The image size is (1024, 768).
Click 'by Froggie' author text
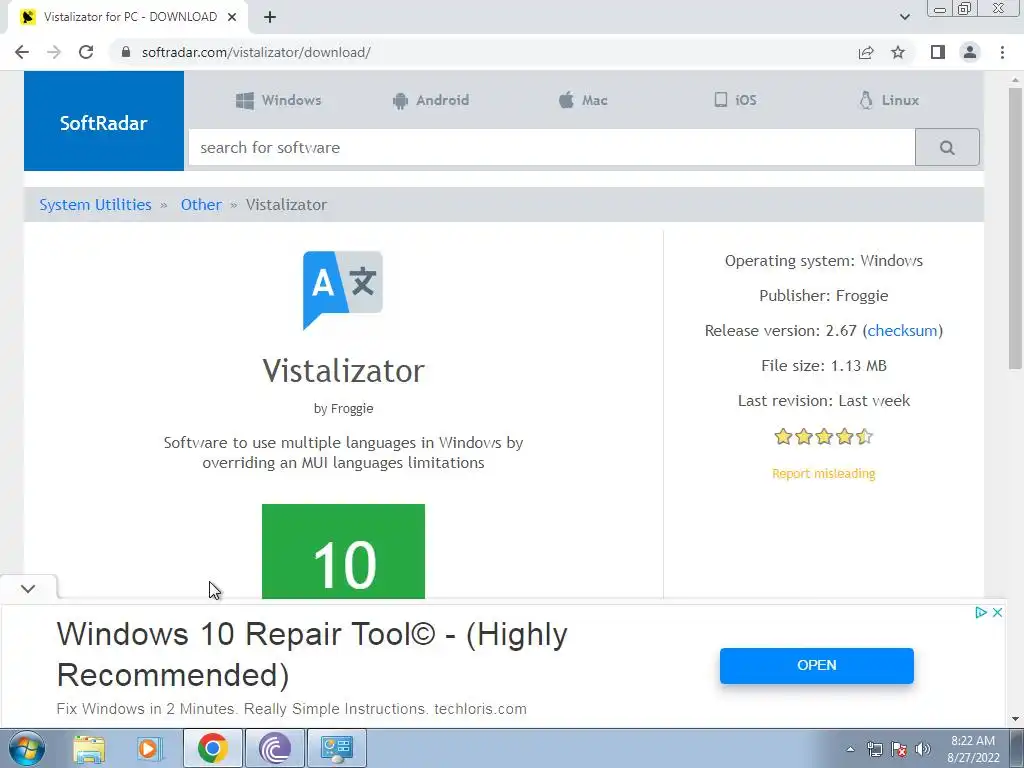[x=344, y=408]
